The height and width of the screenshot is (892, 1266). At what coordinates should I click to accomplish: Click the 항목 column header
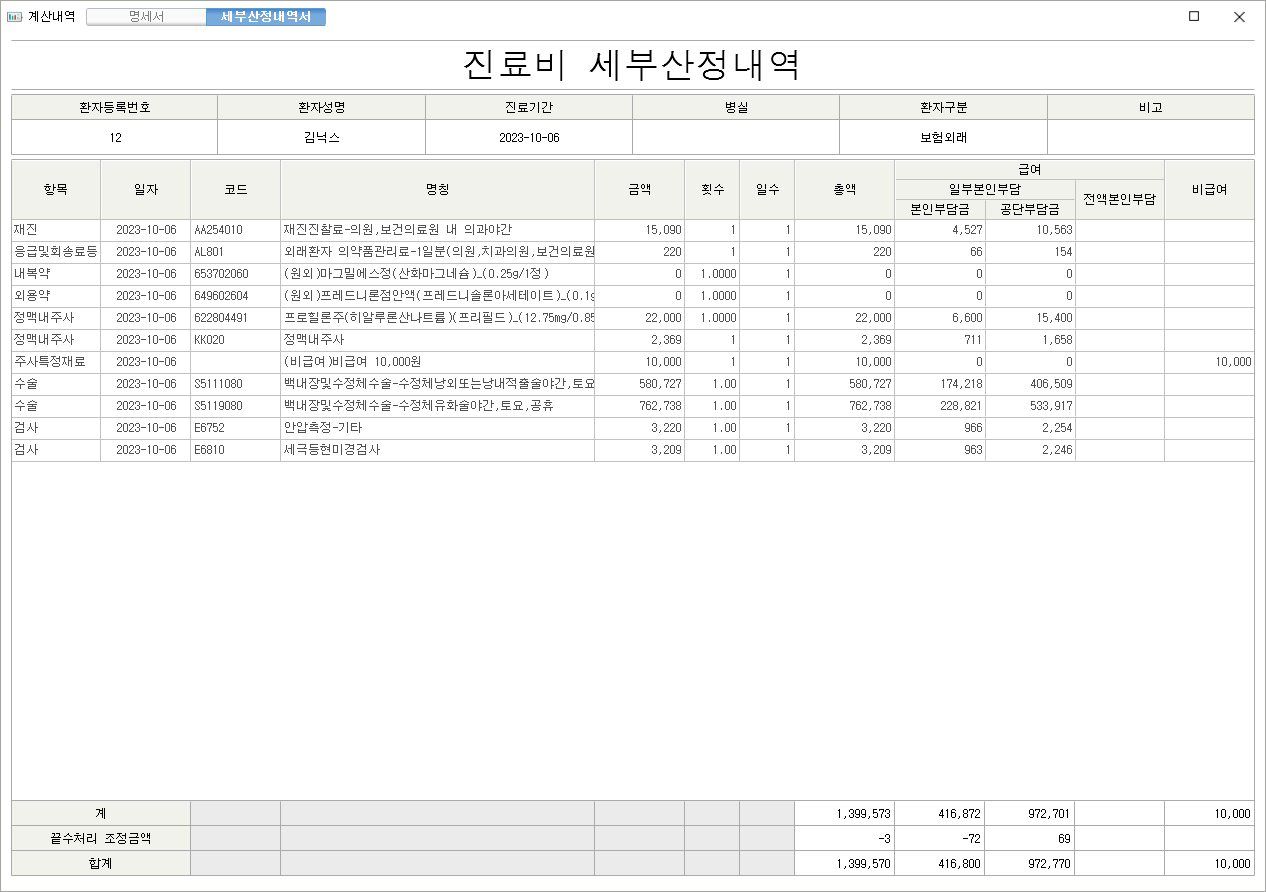[56, 189]
